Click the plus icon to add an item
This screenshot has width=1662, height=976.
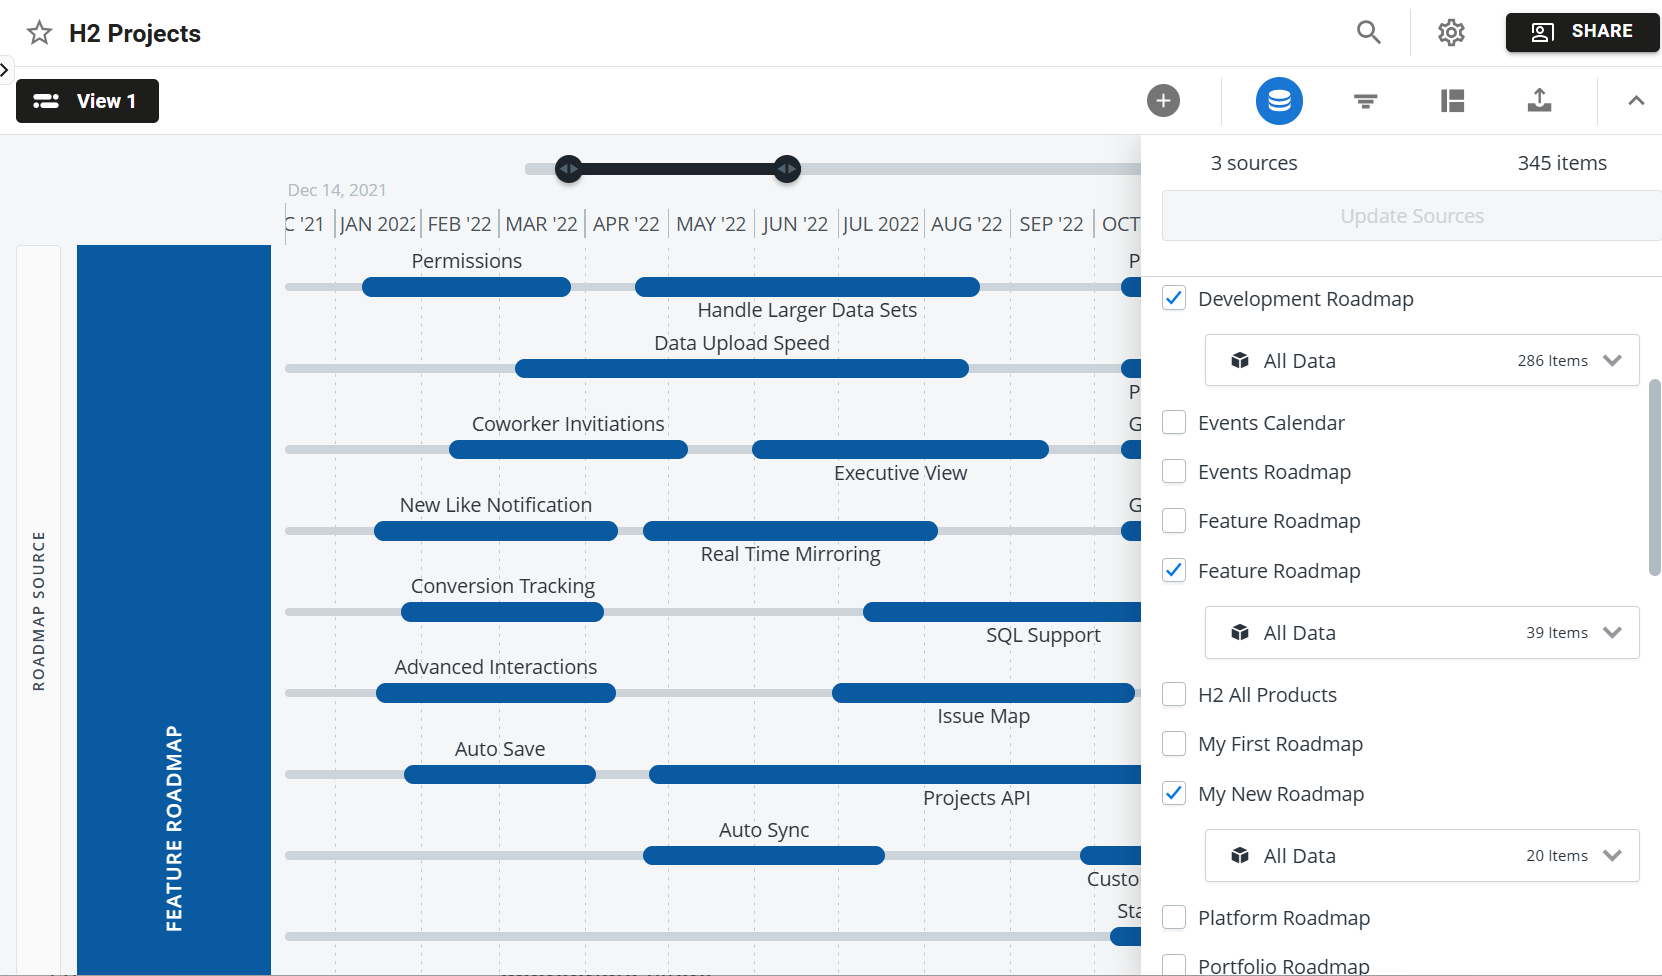(1163, 100)
